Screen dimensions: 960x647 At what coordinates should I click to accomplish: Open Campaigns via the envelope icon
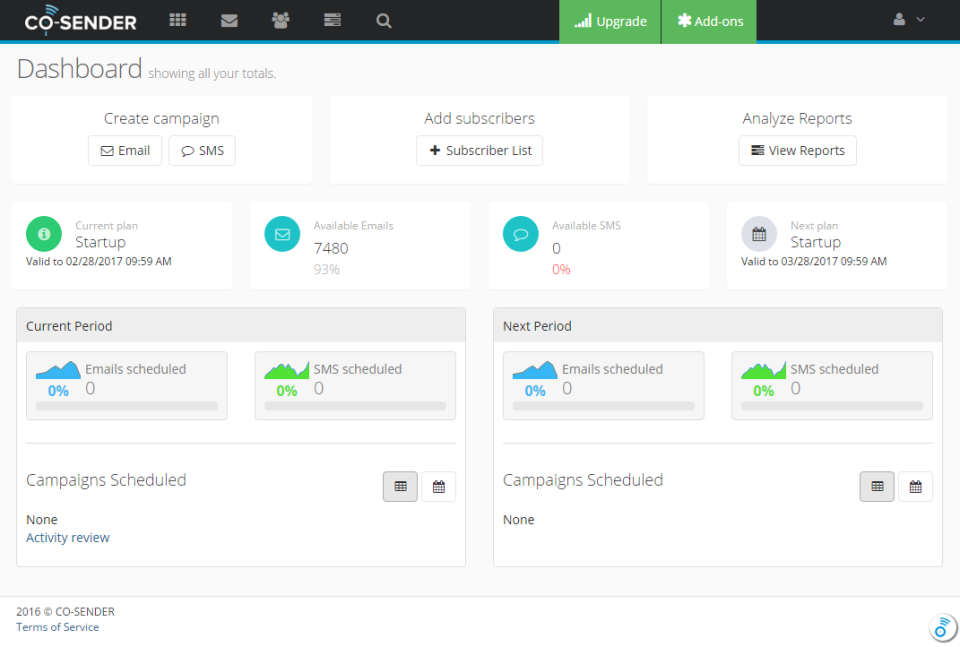point(229,20)
